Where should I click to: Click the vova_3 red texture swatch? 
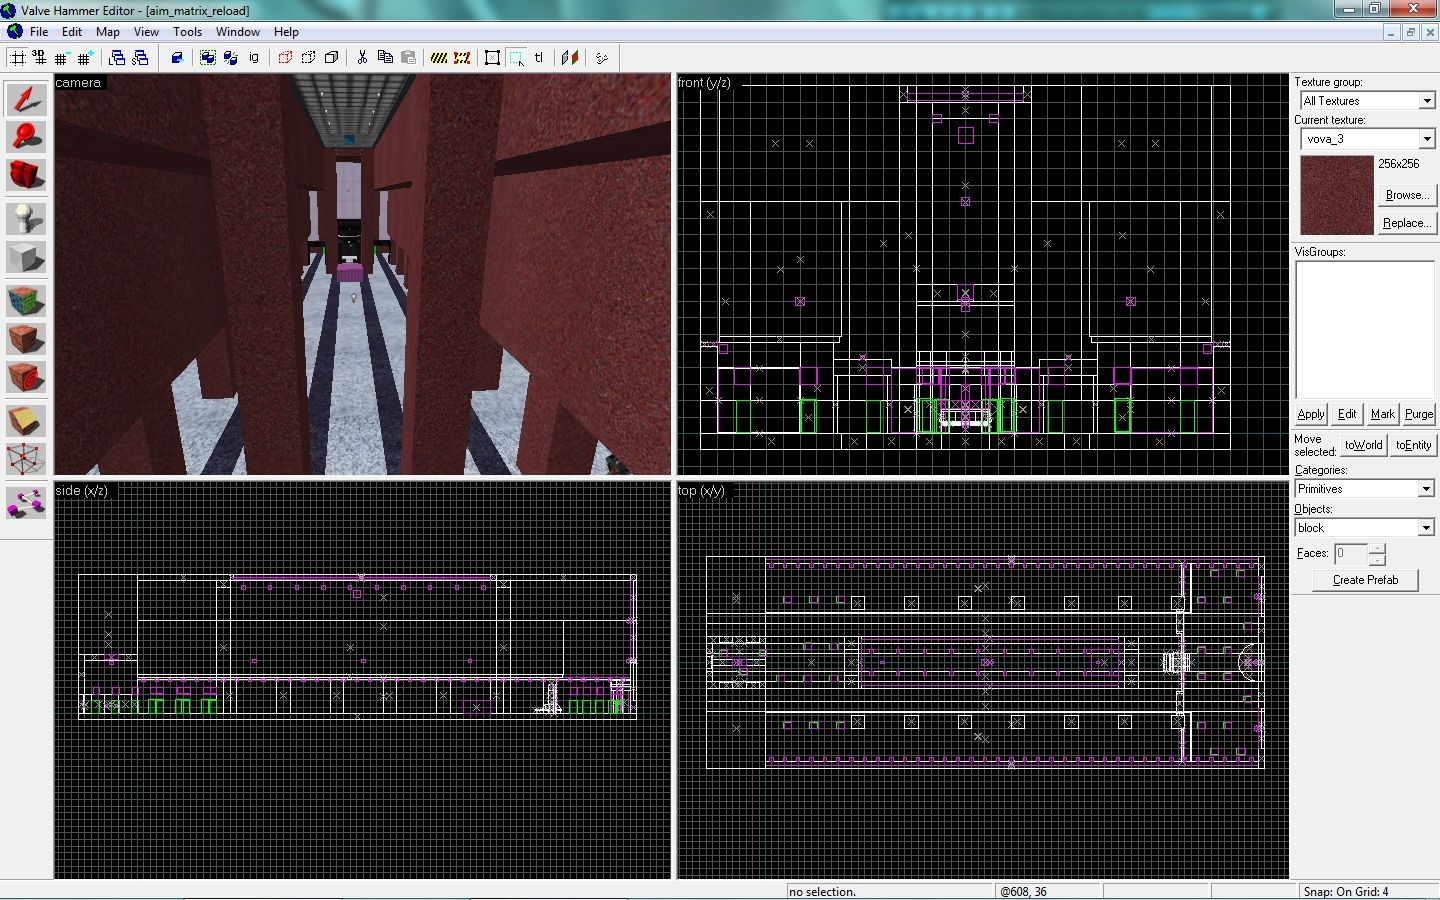[x=1336, y=195]
